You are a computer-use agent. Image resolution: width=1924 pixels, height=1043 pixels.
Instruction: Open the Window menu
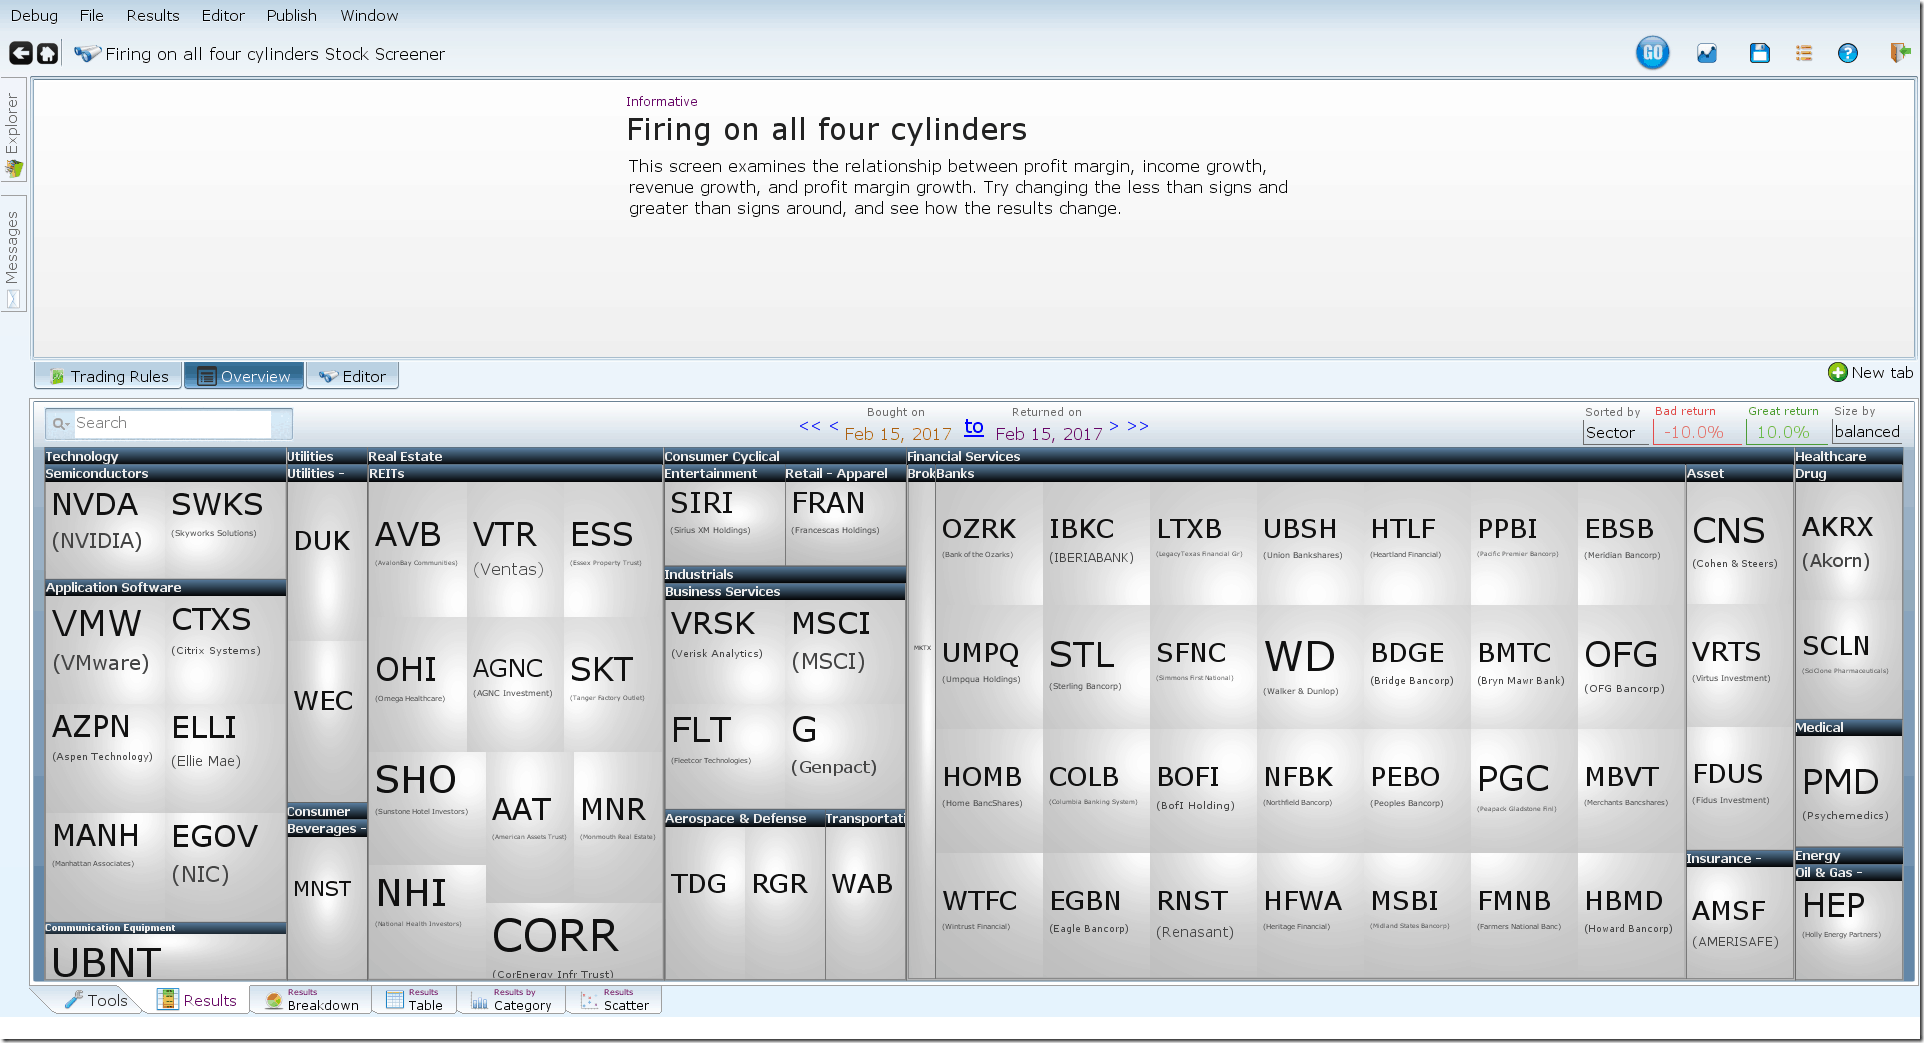(369, 16)
